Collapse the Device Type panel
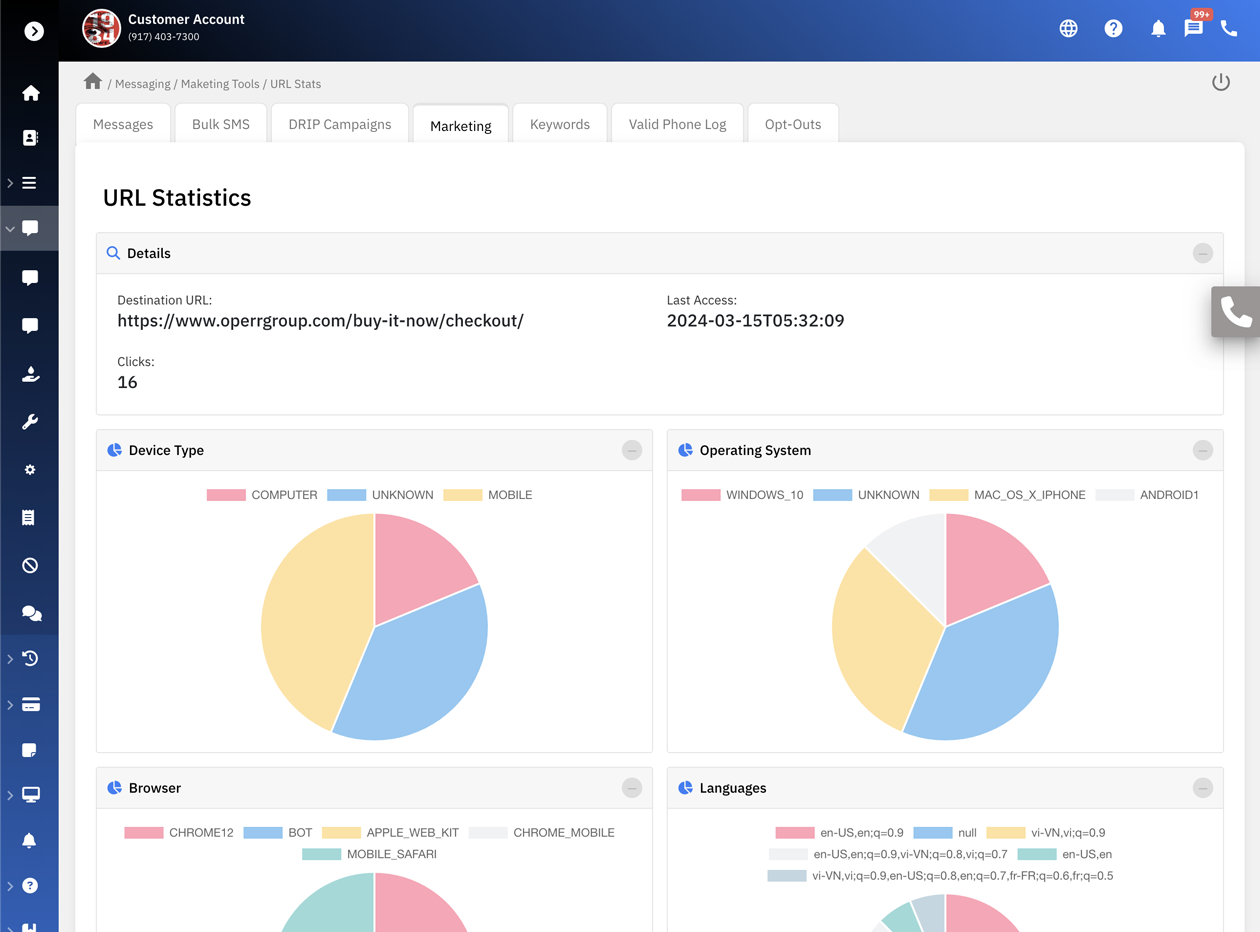1260x932 pixels. coord(632,450)
